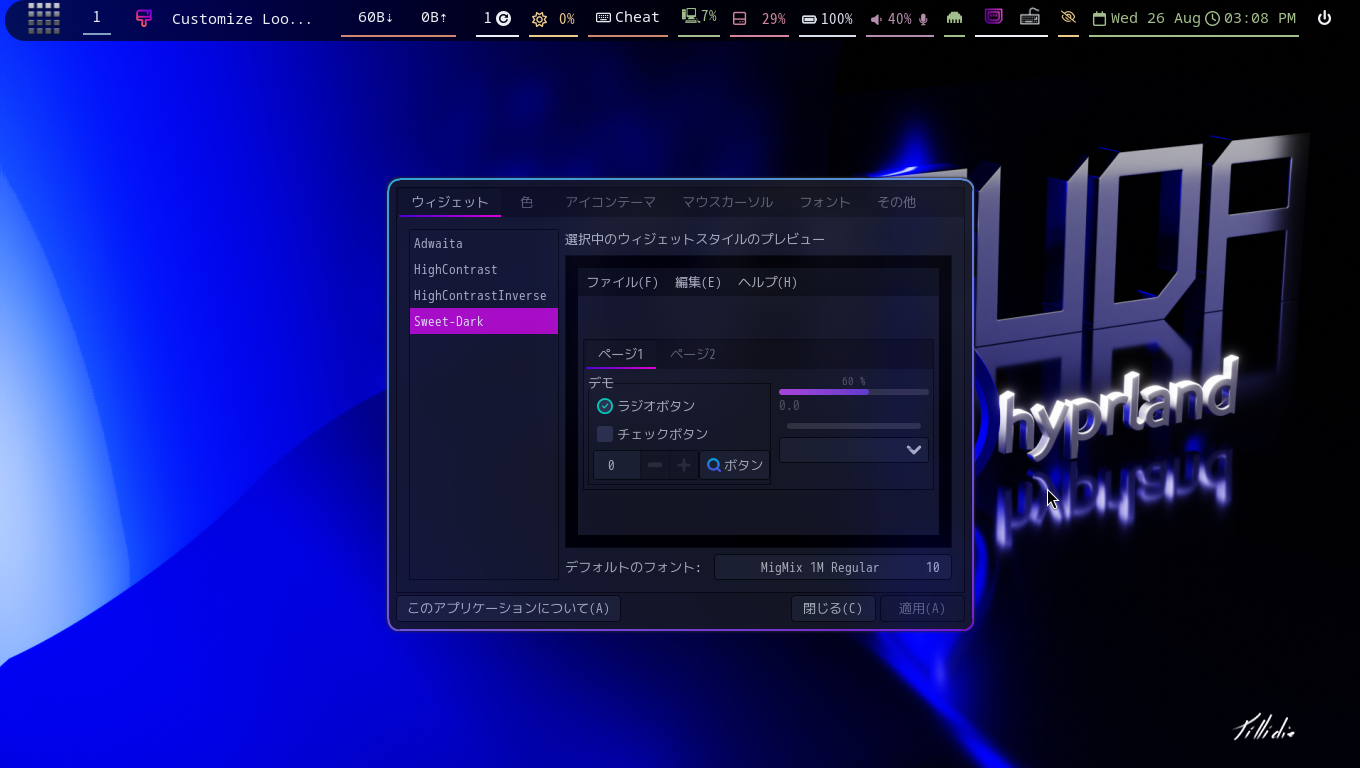Select the ページ2 preview tab

[x=692, y=354]
